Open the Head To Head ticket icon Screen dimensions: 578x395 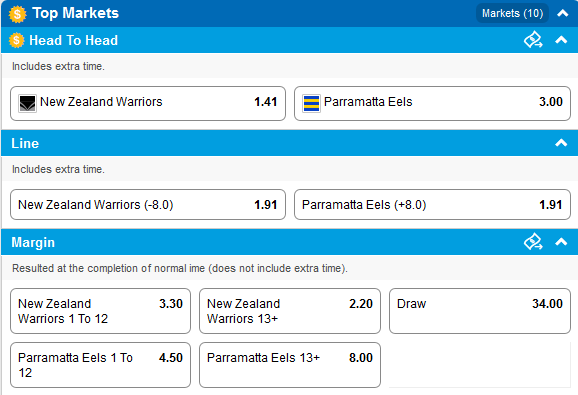[533, 40]
